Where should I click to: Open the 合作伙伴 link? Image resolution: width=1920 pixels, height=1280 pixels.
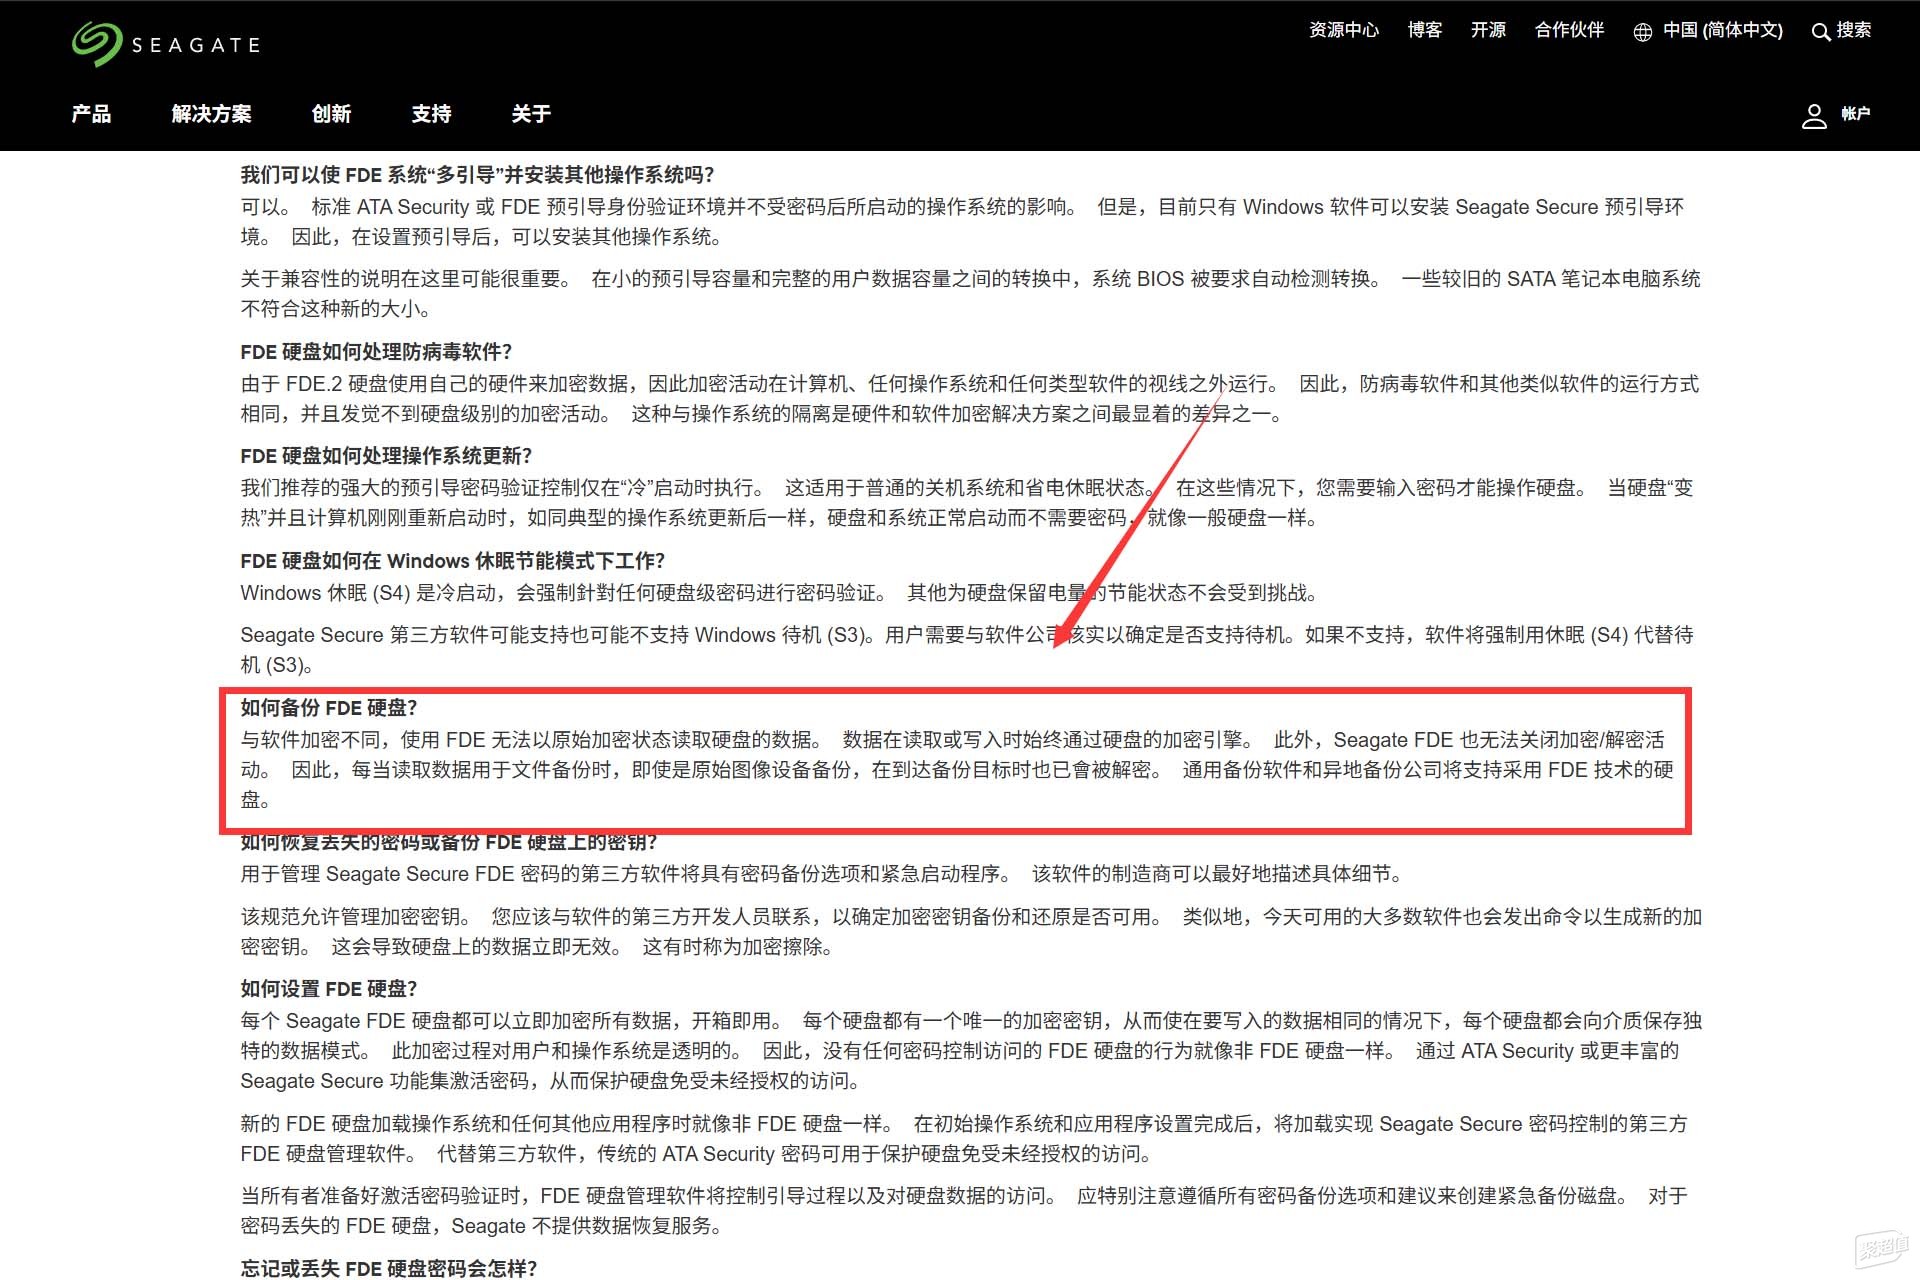1570,30
